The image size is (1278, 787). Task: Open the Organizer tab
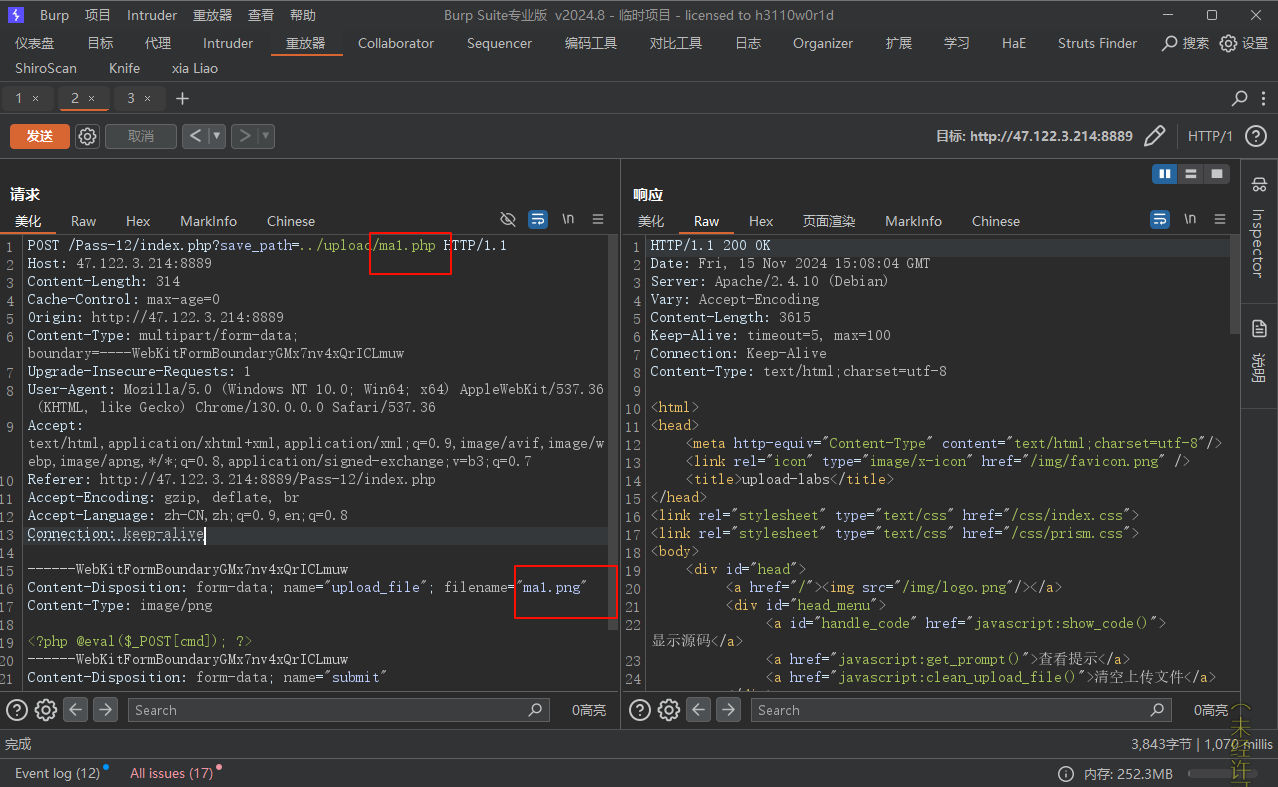[x=823, y=43]
